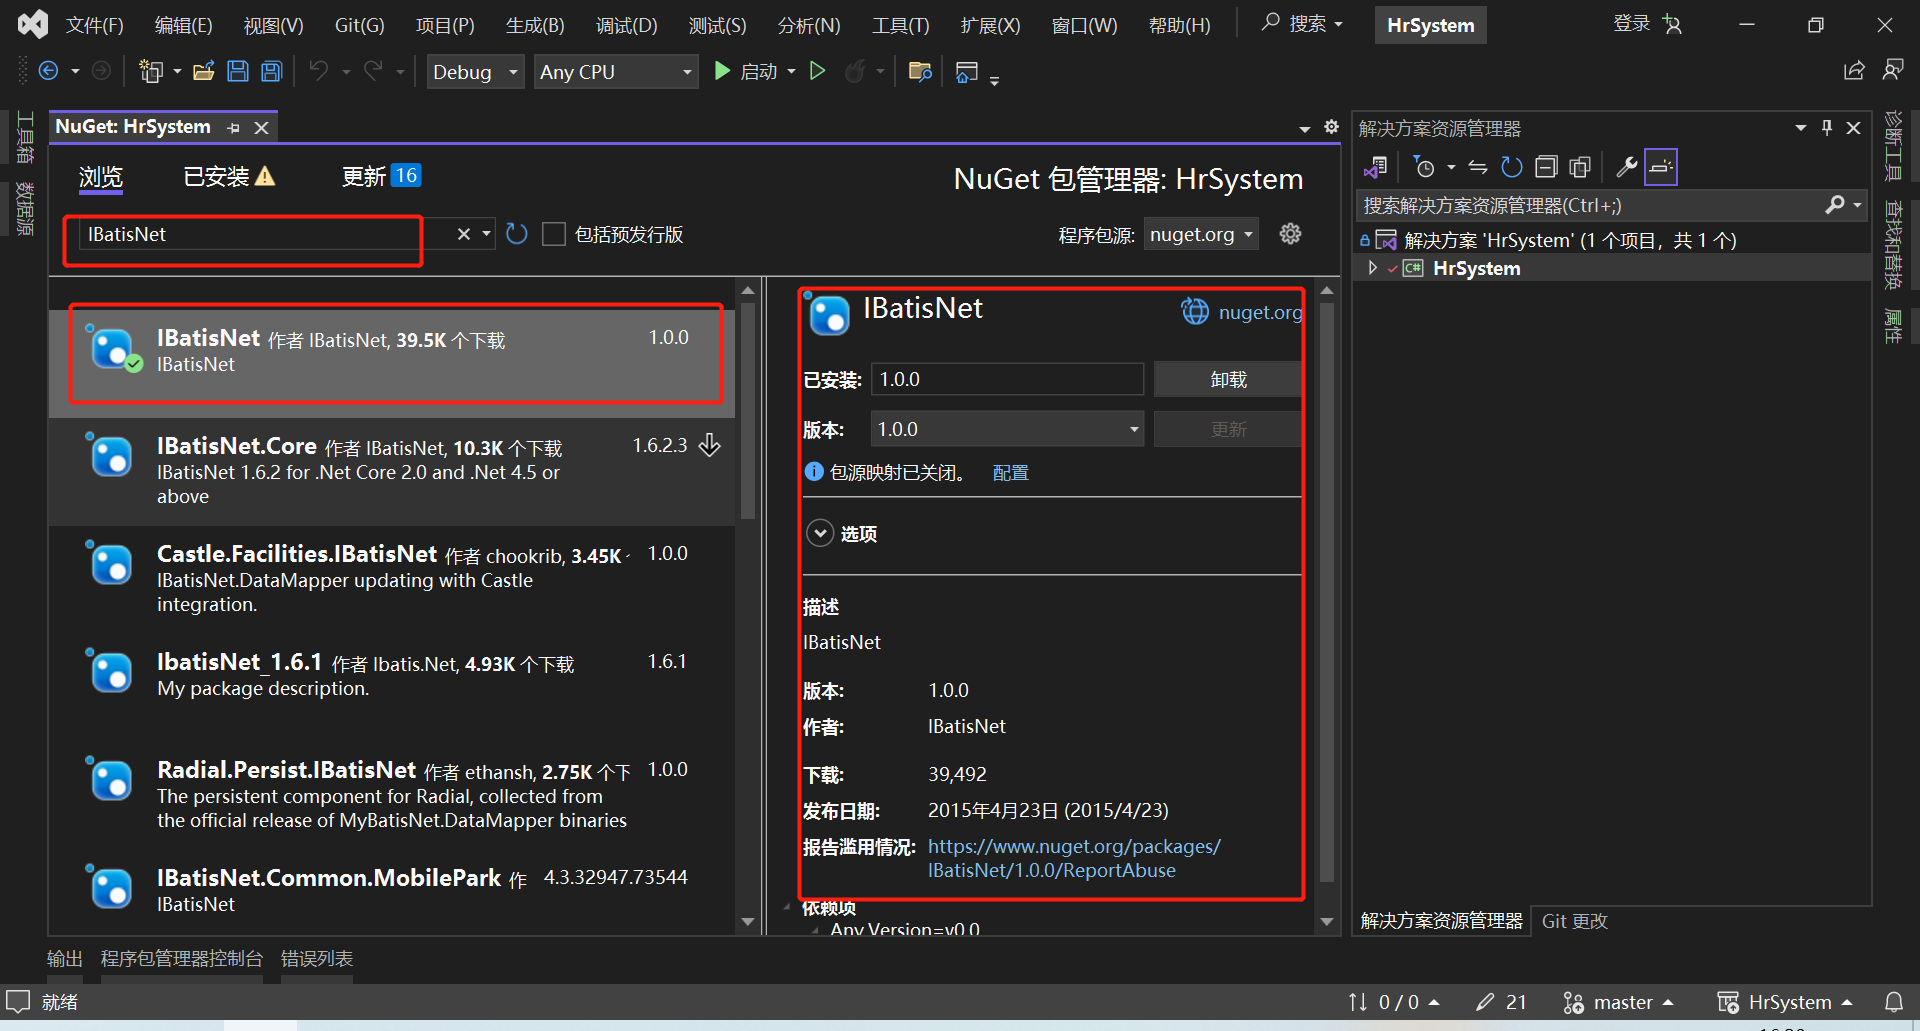Click the 'Save All' icon on the toolbar
Image resolution: width=1920 pixels, height=1031 pixels.
tap(270, 70)
